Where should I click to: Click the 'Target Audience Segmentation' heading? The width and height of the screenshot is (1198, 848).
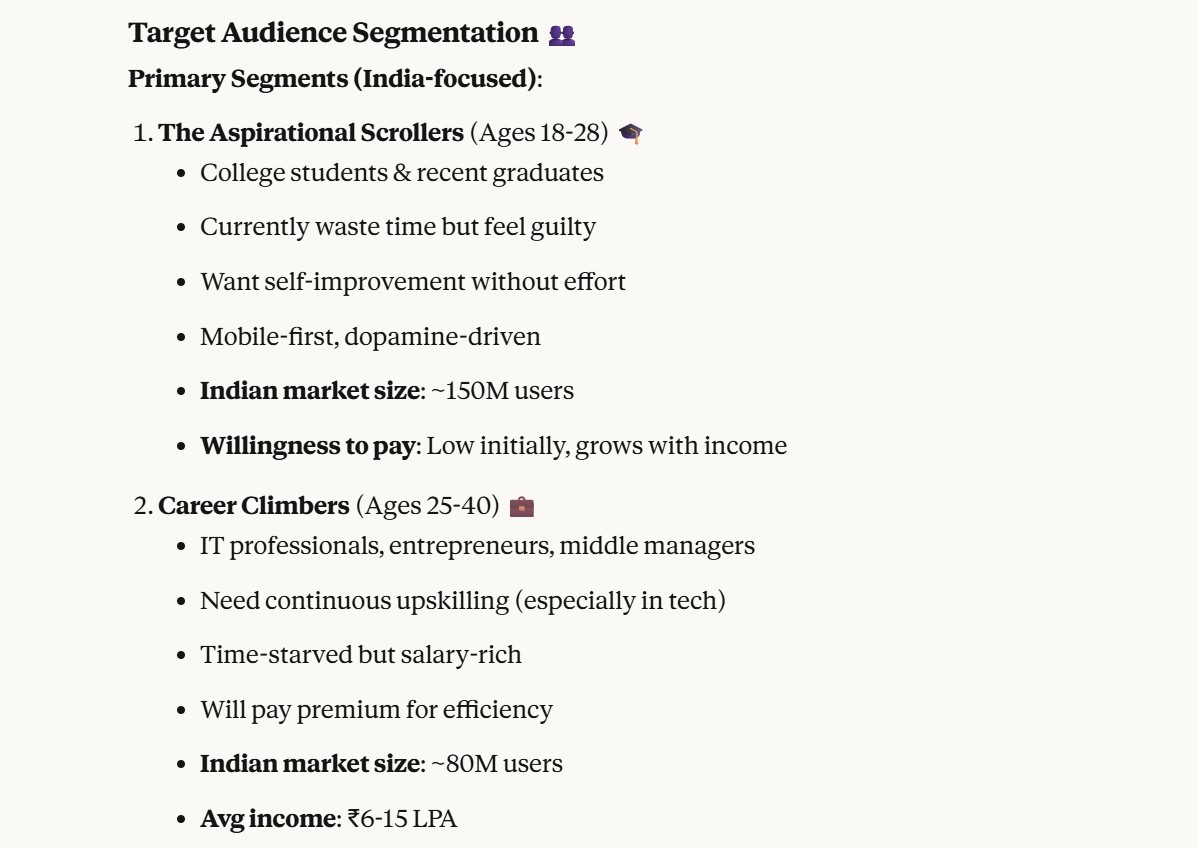[x=333, y=33]
